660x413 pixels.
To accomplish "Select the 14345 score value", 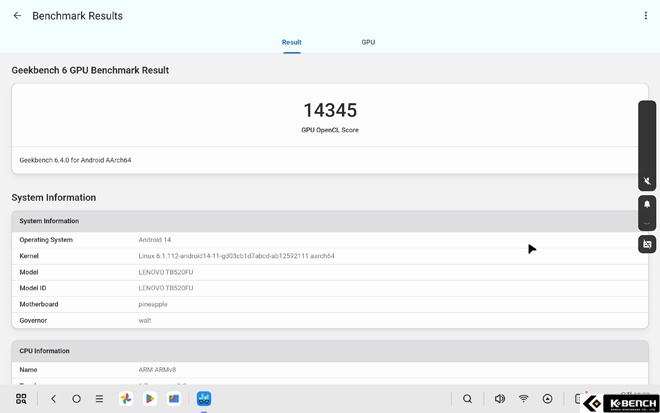I will coord(330,110).
